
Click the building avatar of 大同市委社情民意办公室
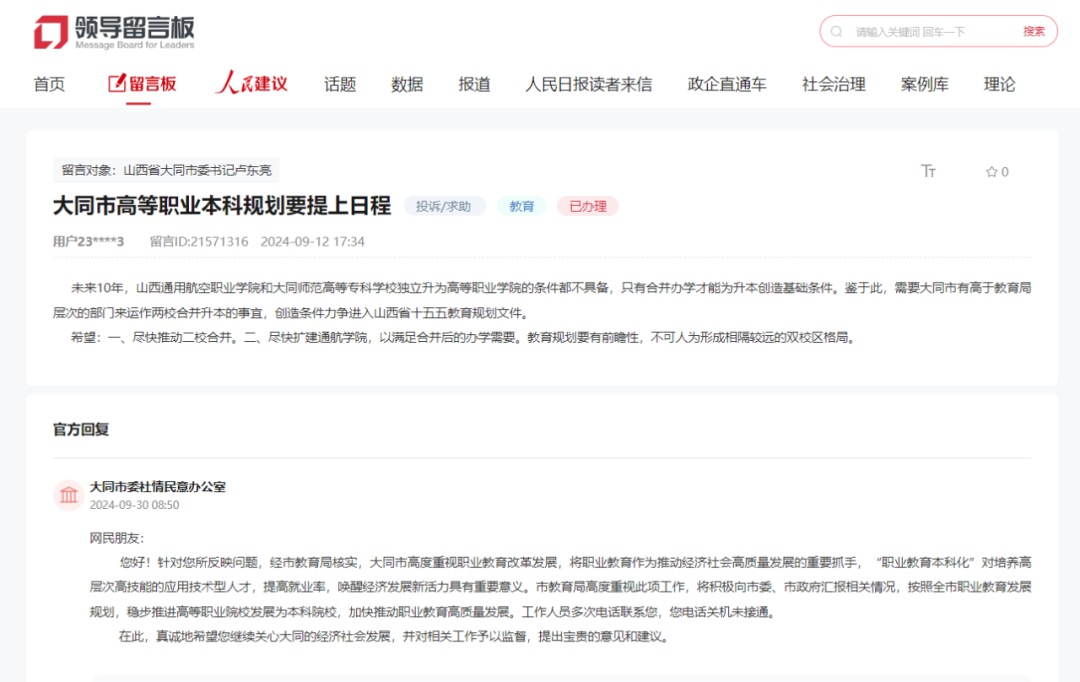tap(68, 495)
